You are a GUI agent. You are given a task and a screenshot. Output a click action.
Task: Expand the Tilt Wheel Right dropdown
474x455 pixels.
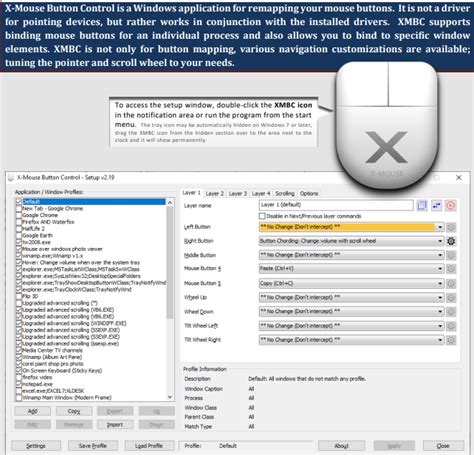[351, 340]
